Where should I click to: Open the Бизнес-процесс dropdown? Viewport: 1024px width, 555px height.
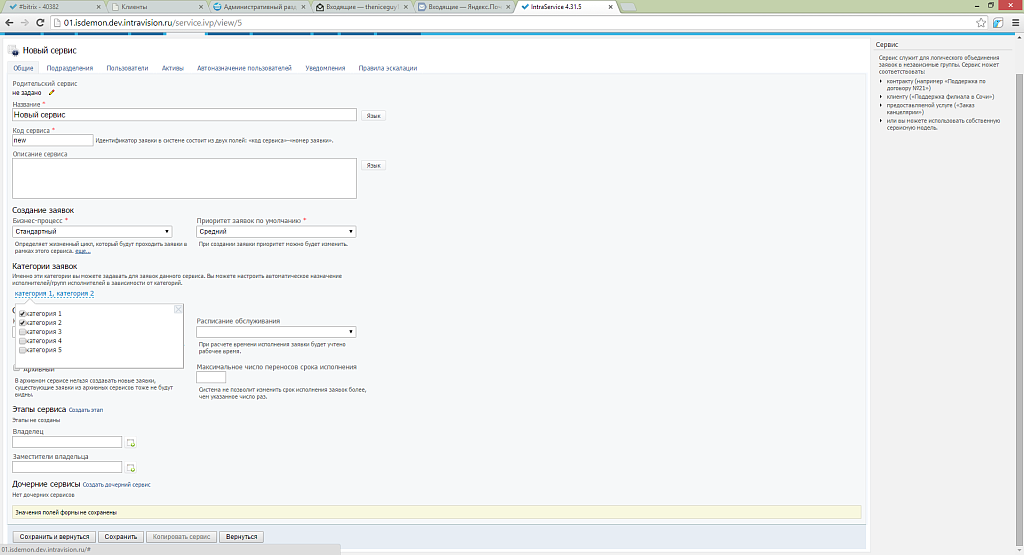click(92, 232)
